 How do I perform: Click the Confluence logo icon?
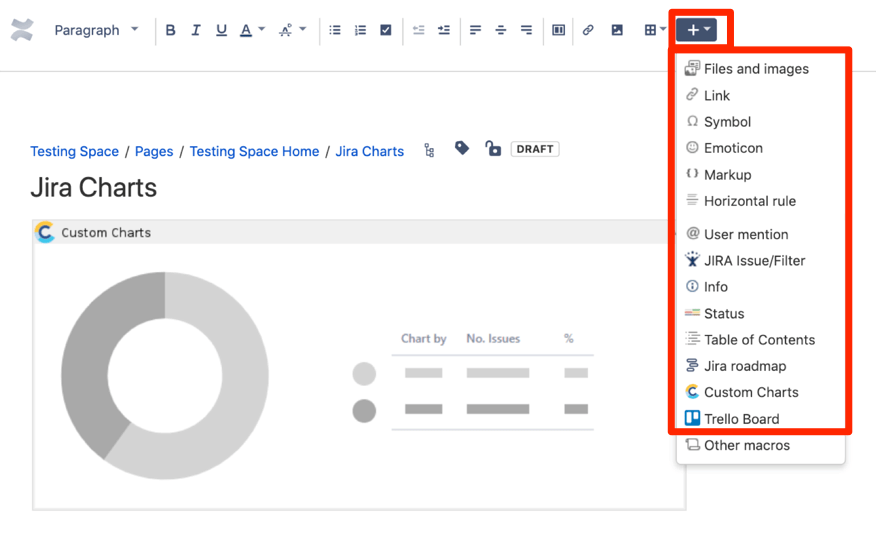[x=22, y=30]
